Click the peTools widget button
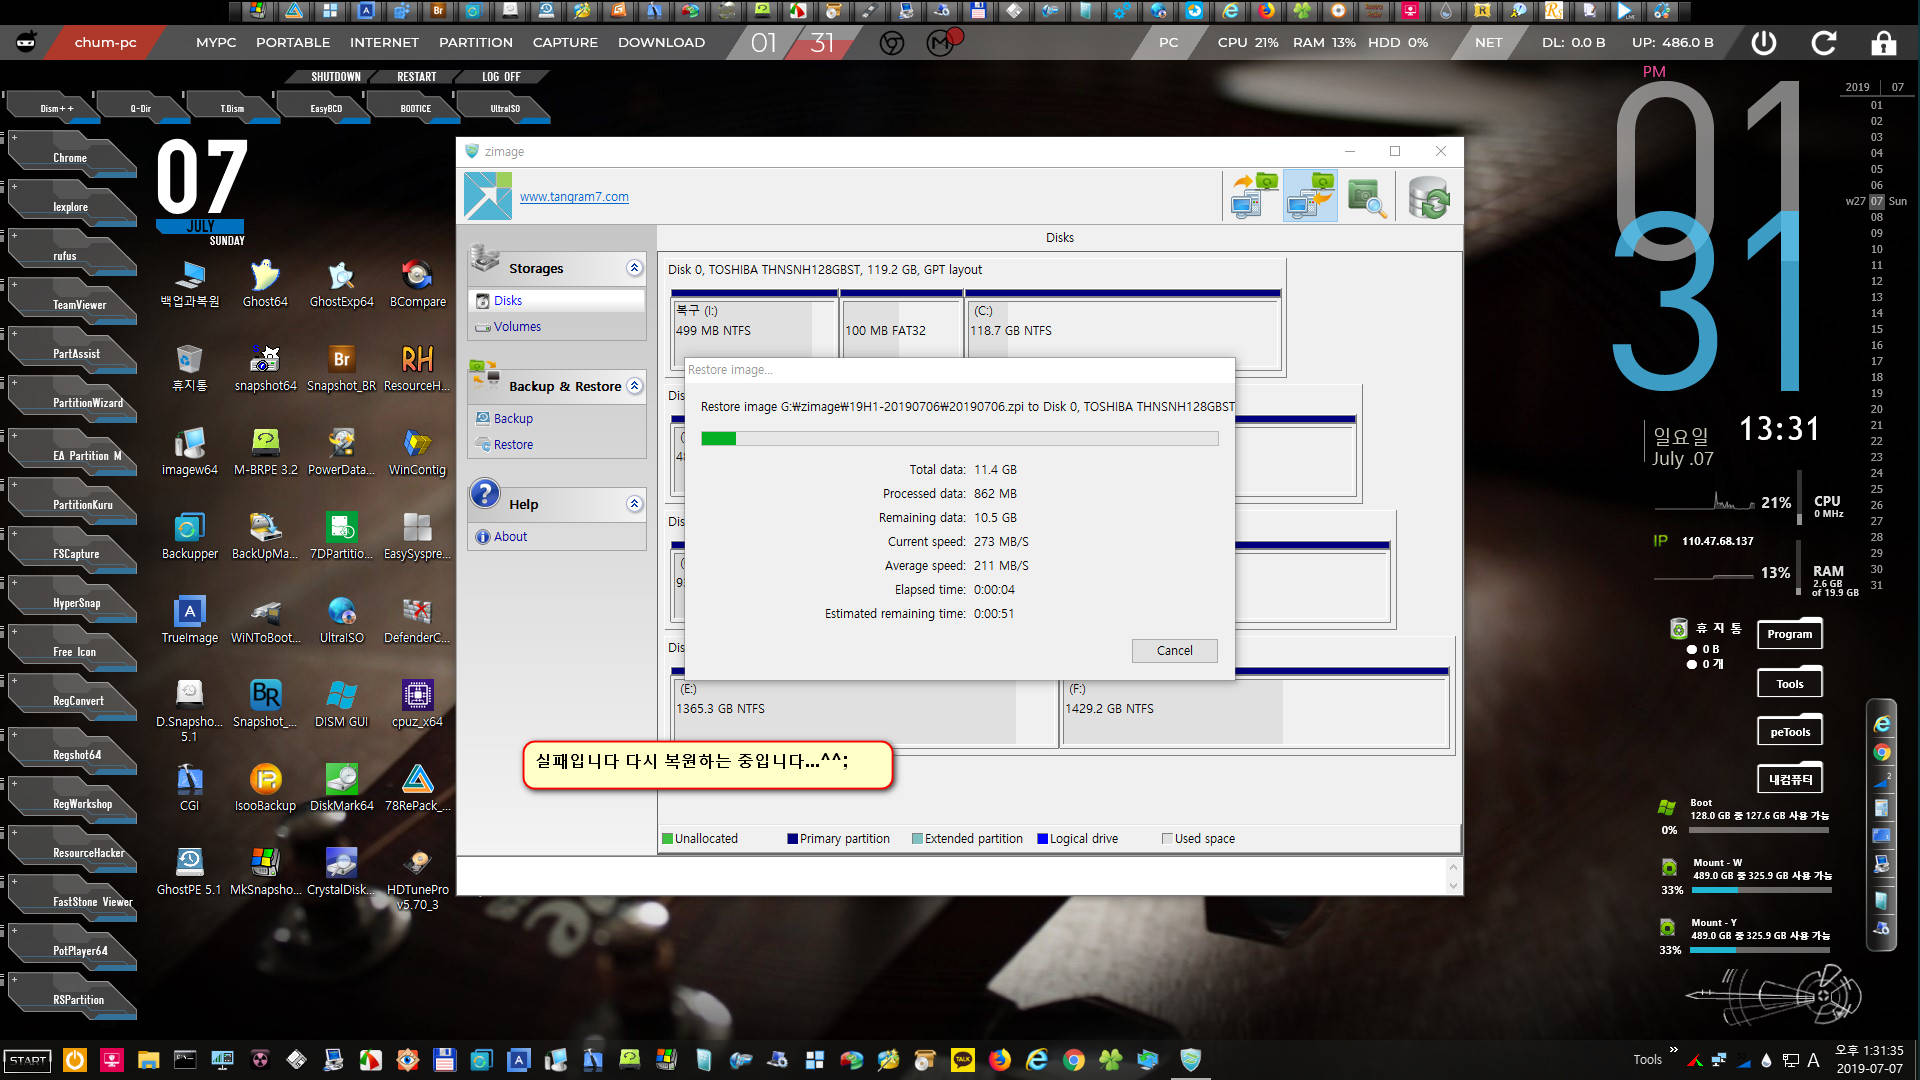Screen dimensions: 1920x1080 pos(1790,732)
